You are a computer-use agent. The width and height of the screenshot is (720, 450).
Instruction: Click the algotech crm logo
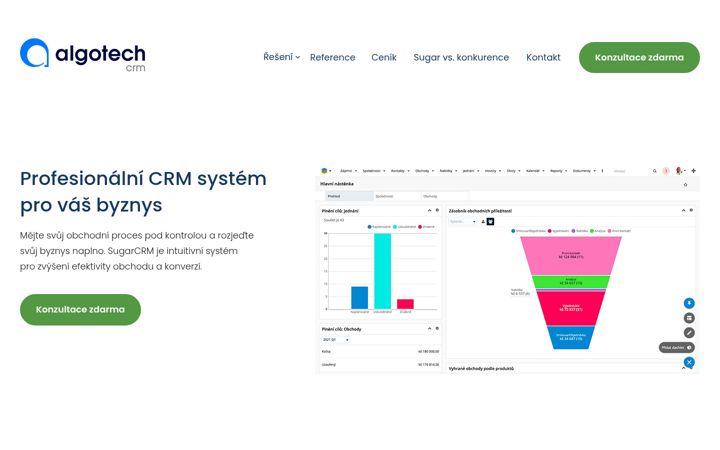point(83,56)
